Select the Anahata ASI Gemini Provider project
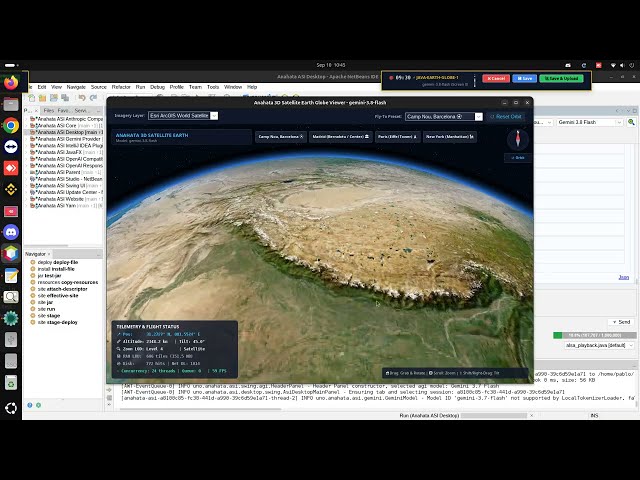Screen dimensions: 640x480 pos(66,139)
